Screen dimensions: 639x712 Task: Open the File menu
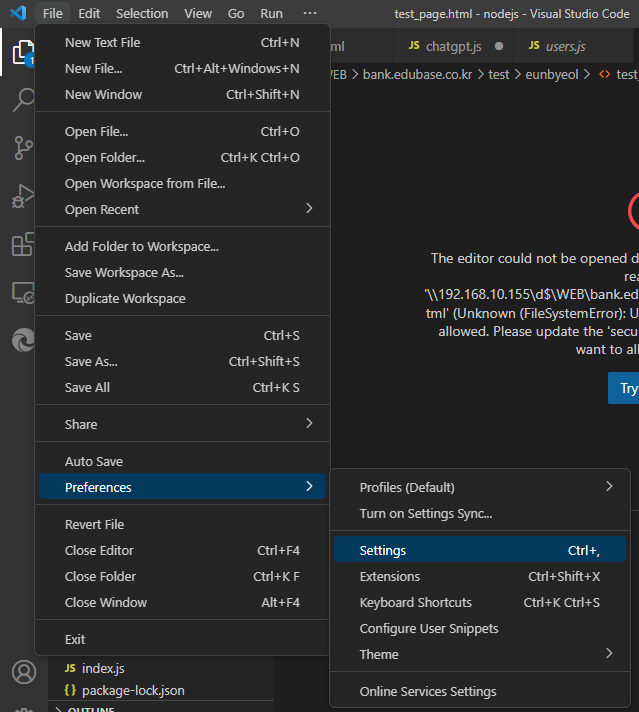[x=53, y=14]
